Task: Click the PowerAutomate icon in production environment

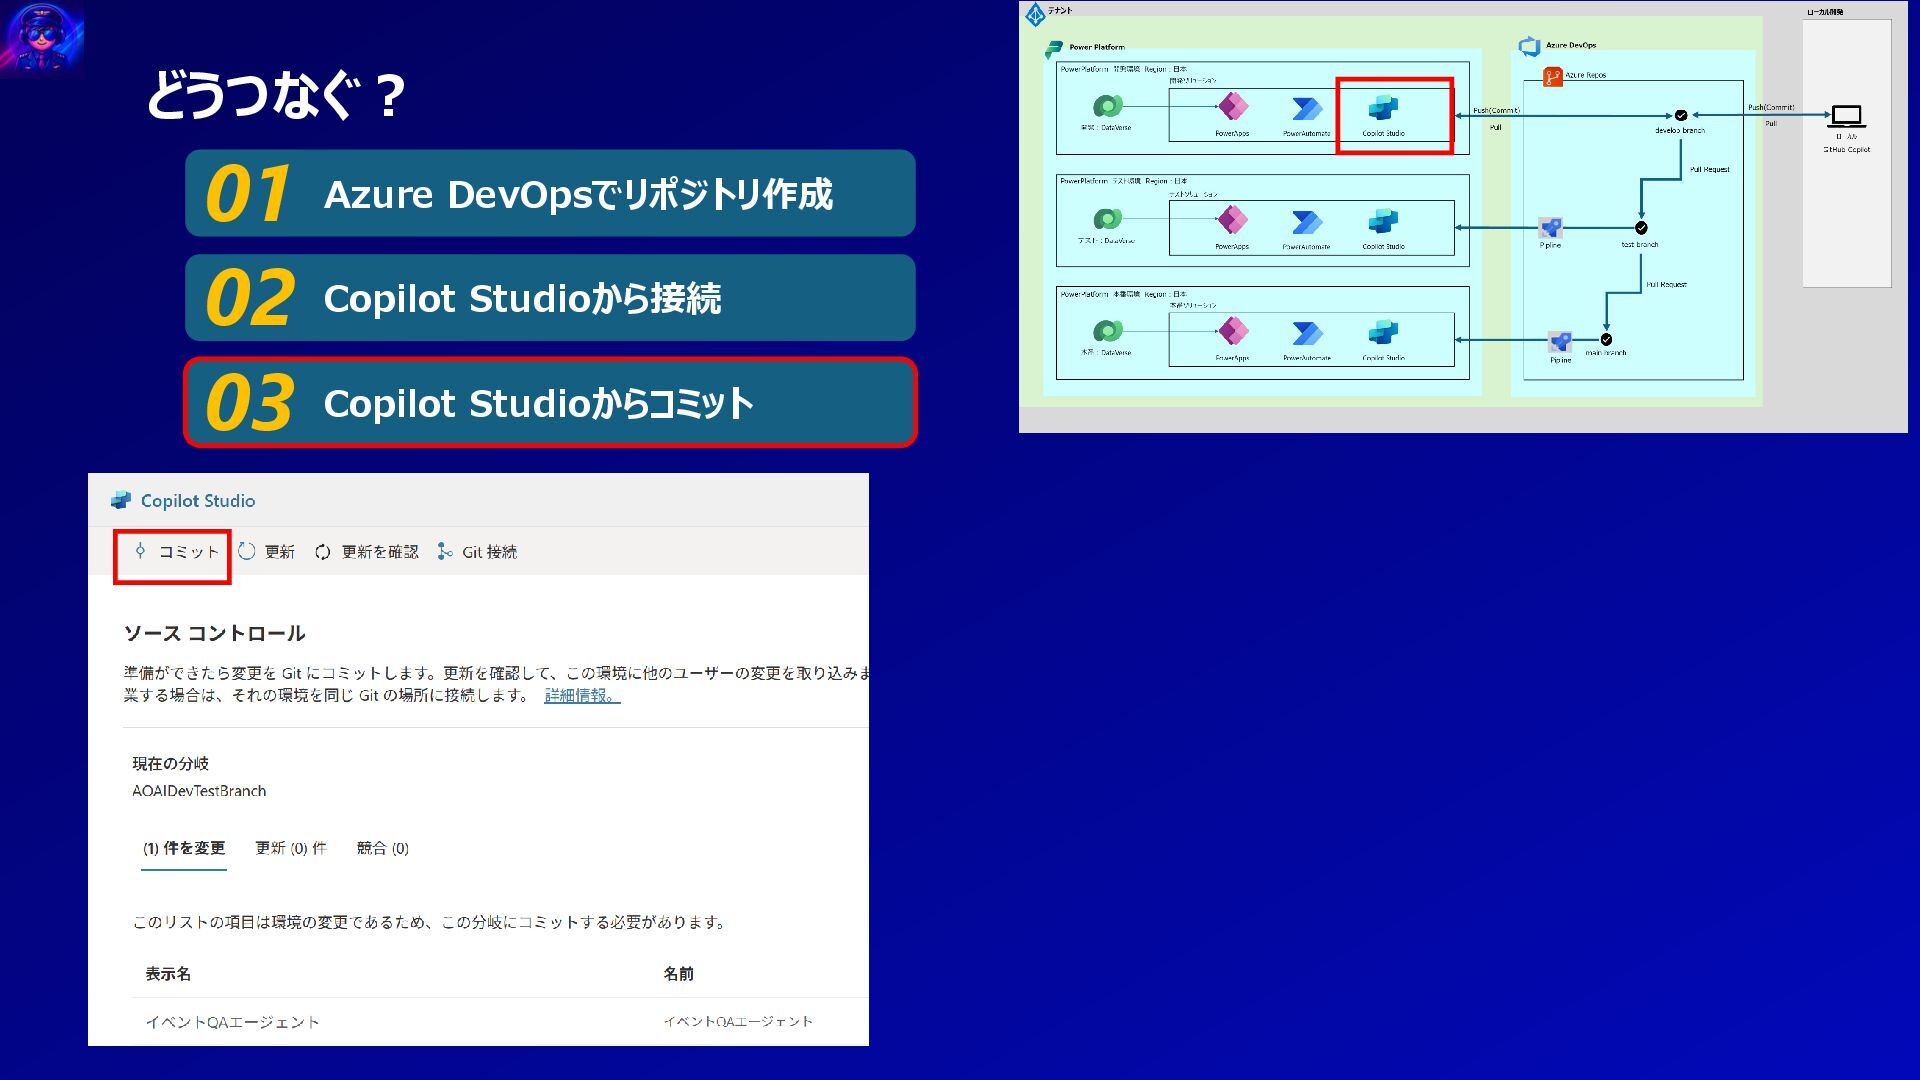Action: [x=1307, y=333]
